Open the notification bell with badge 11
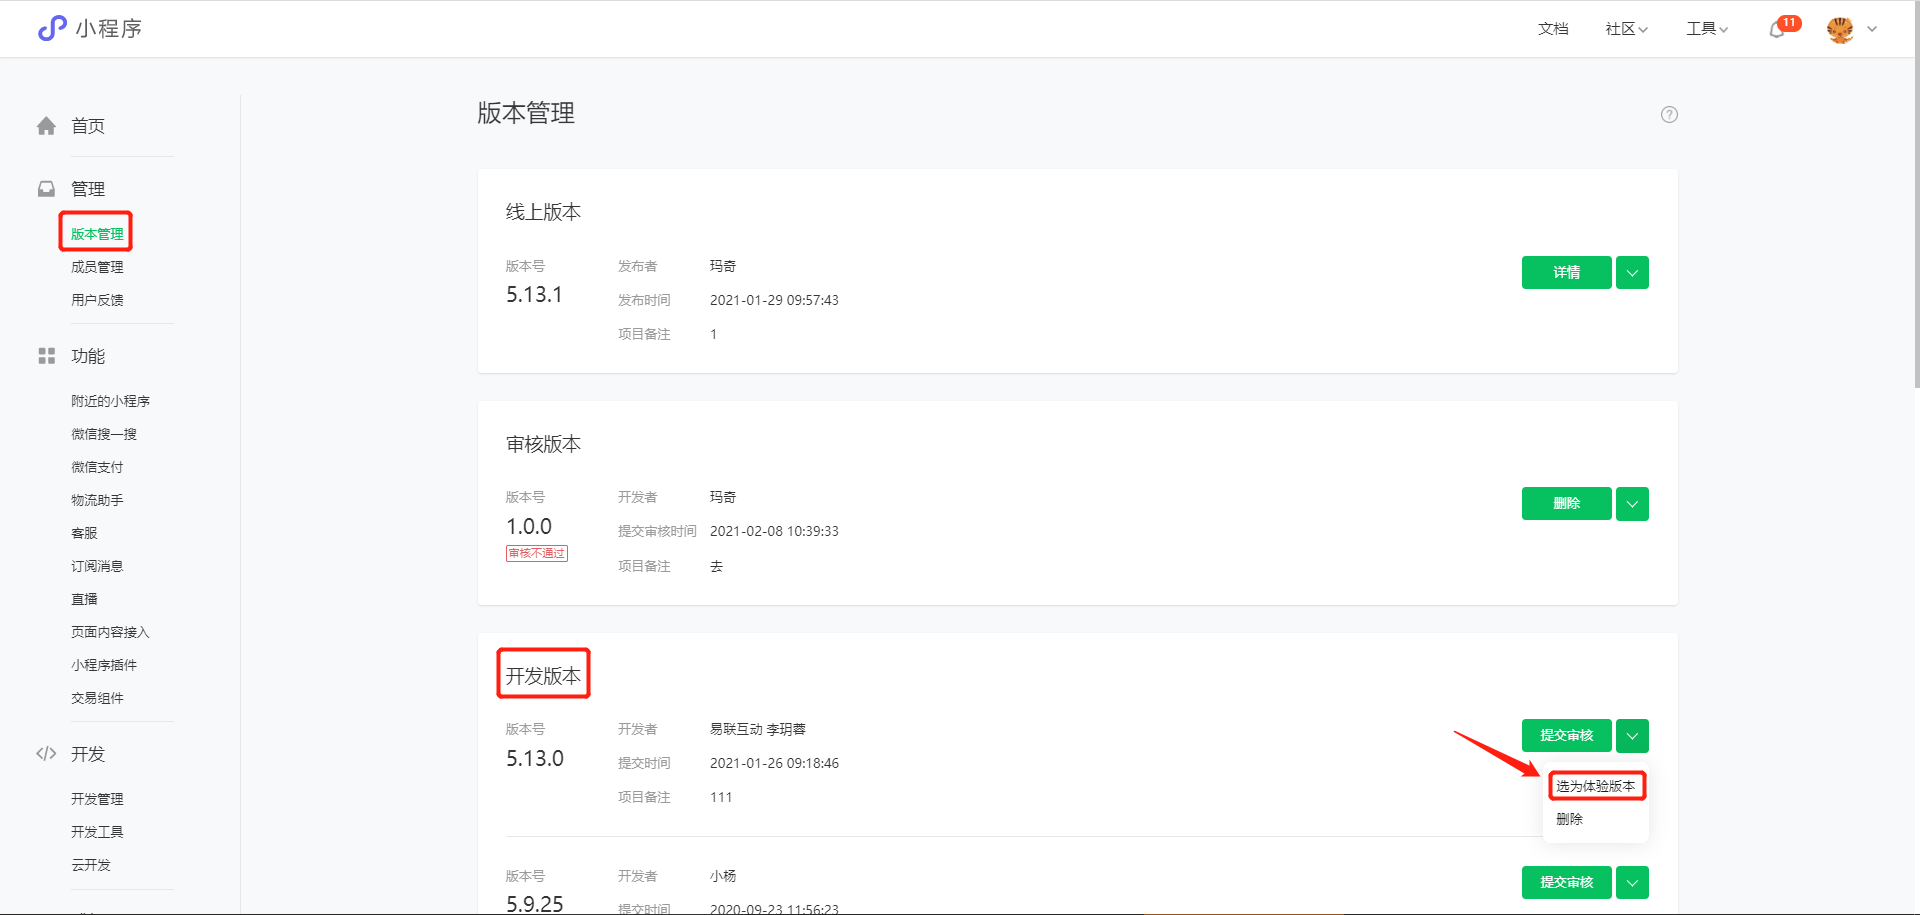 pos(1777,29)
